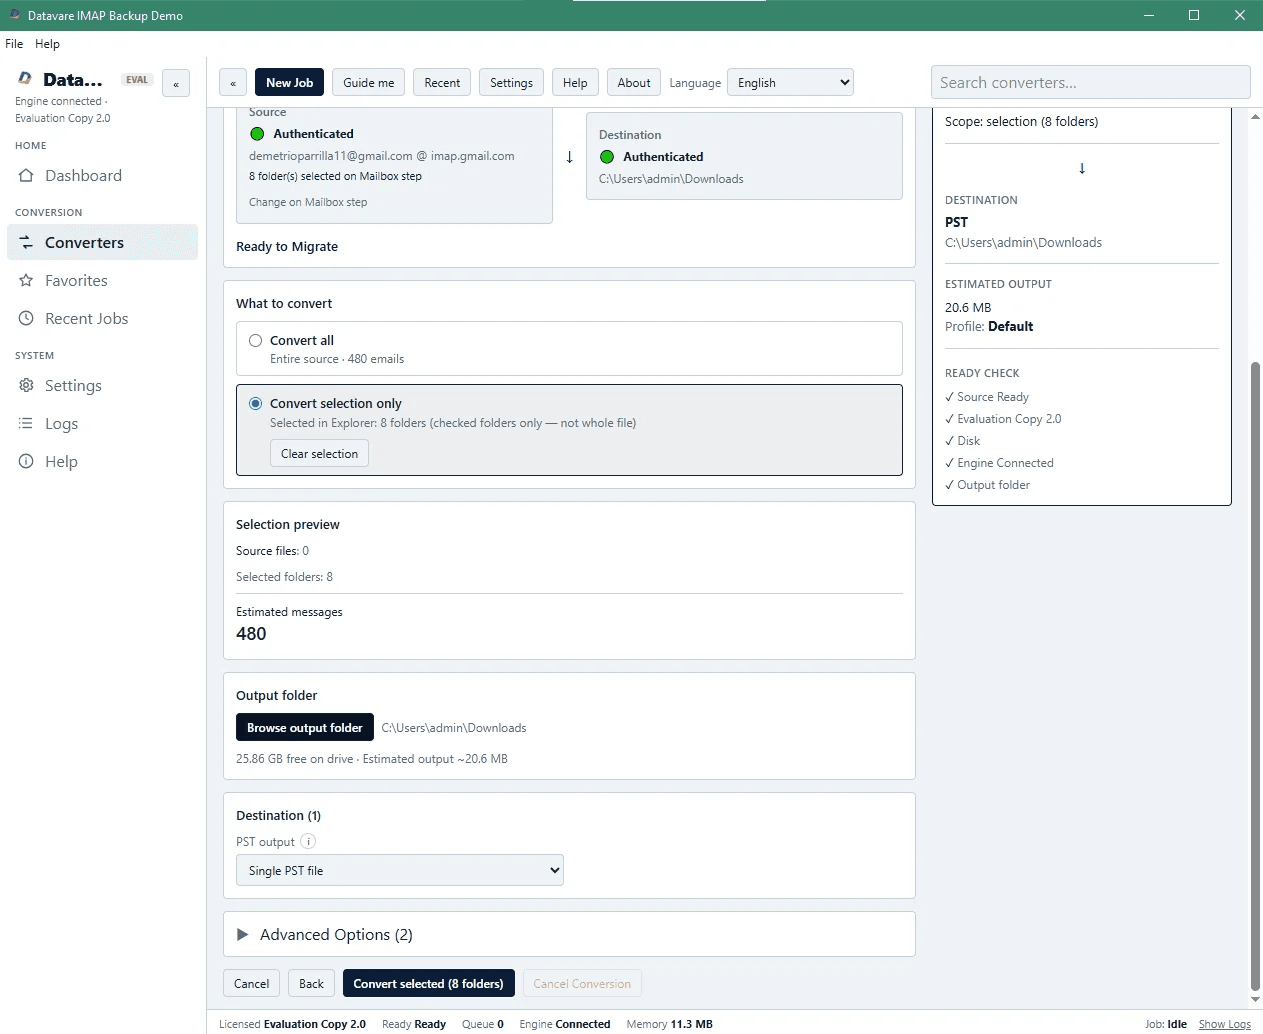Click the Dashboard home icon
The height and width of the screenshot is (1034, 1263).
pos(26,175)
